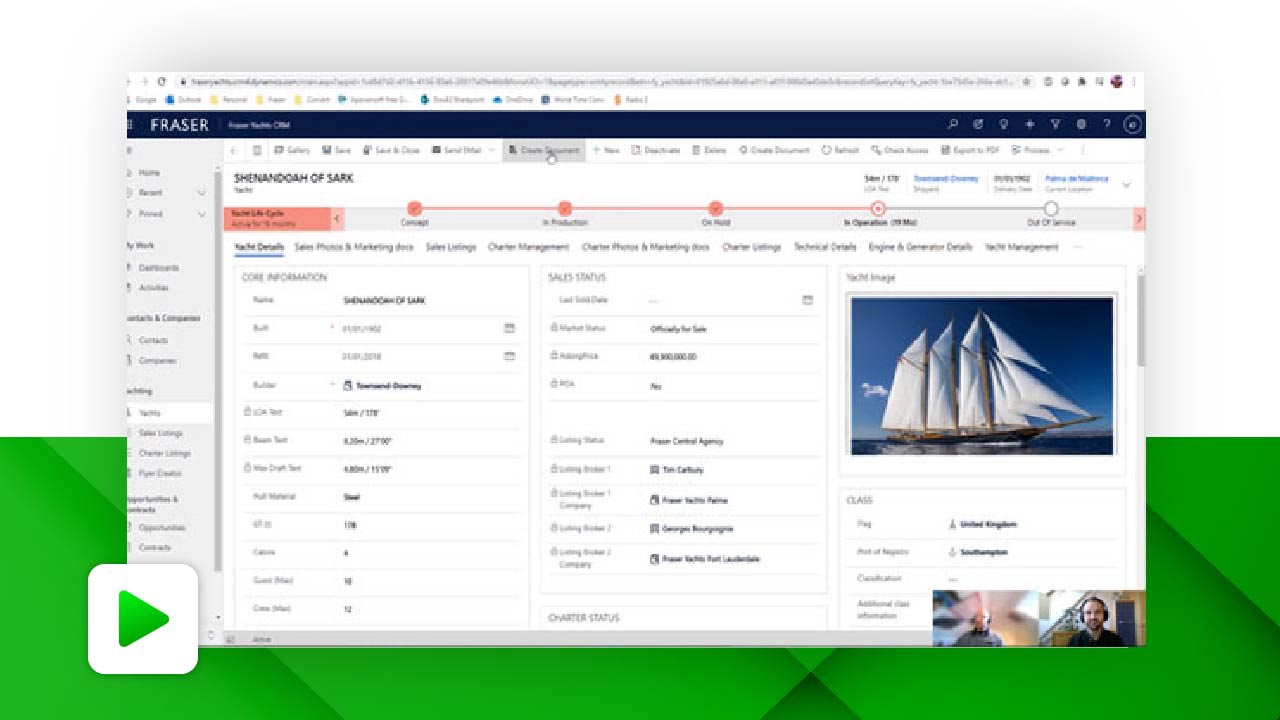Open Flyer Creator in the sidebar

(x=160, y=474)
